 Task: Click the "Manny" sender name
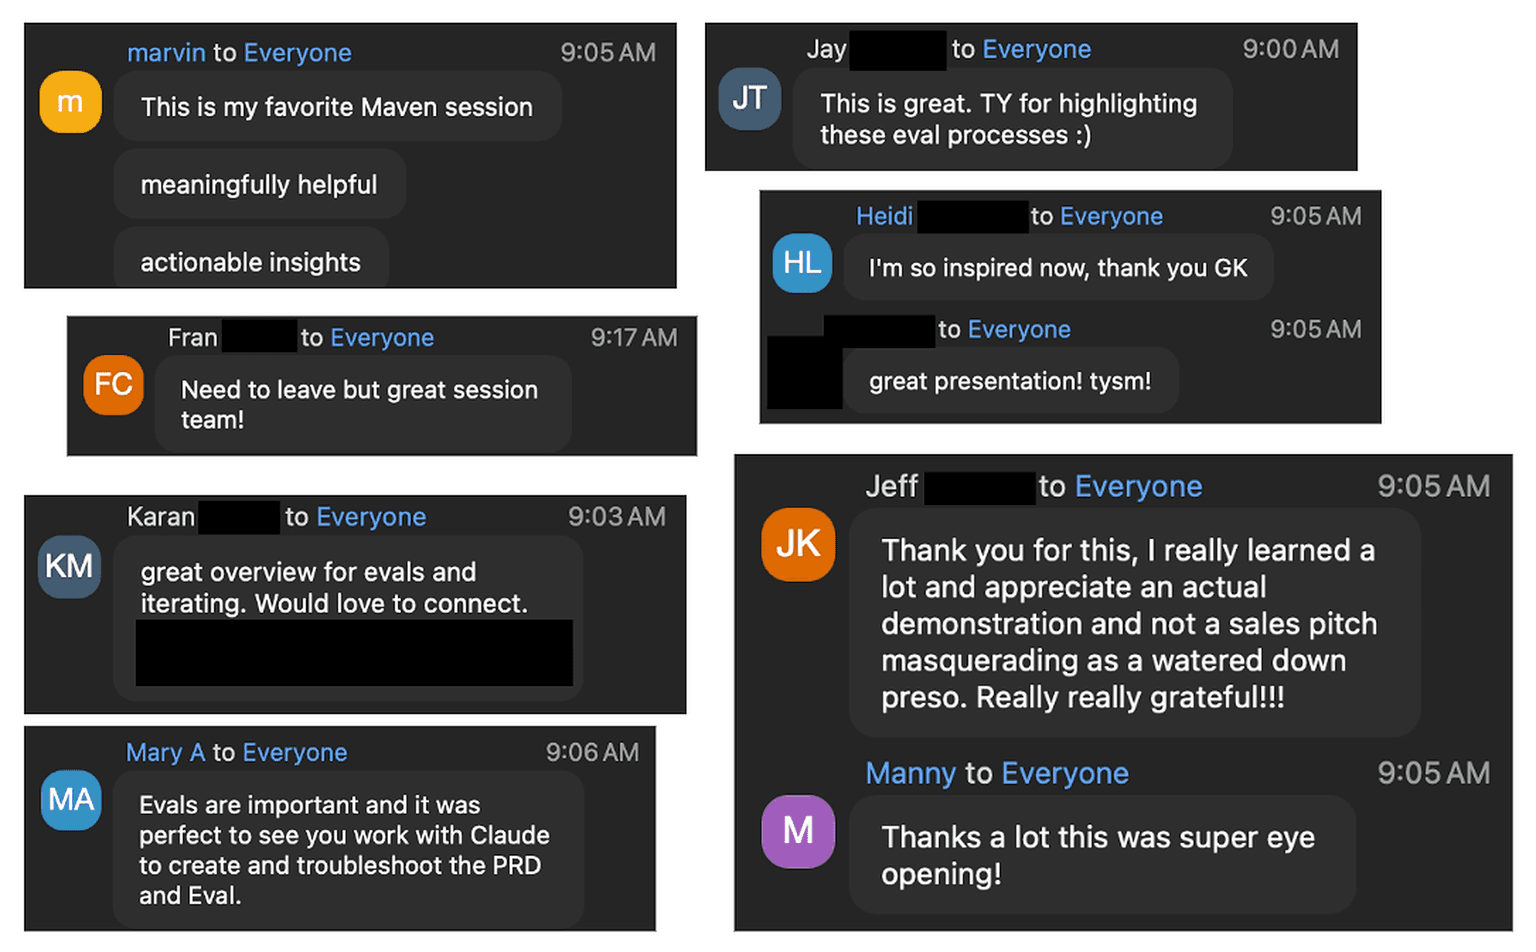click(x=910, y=774)
